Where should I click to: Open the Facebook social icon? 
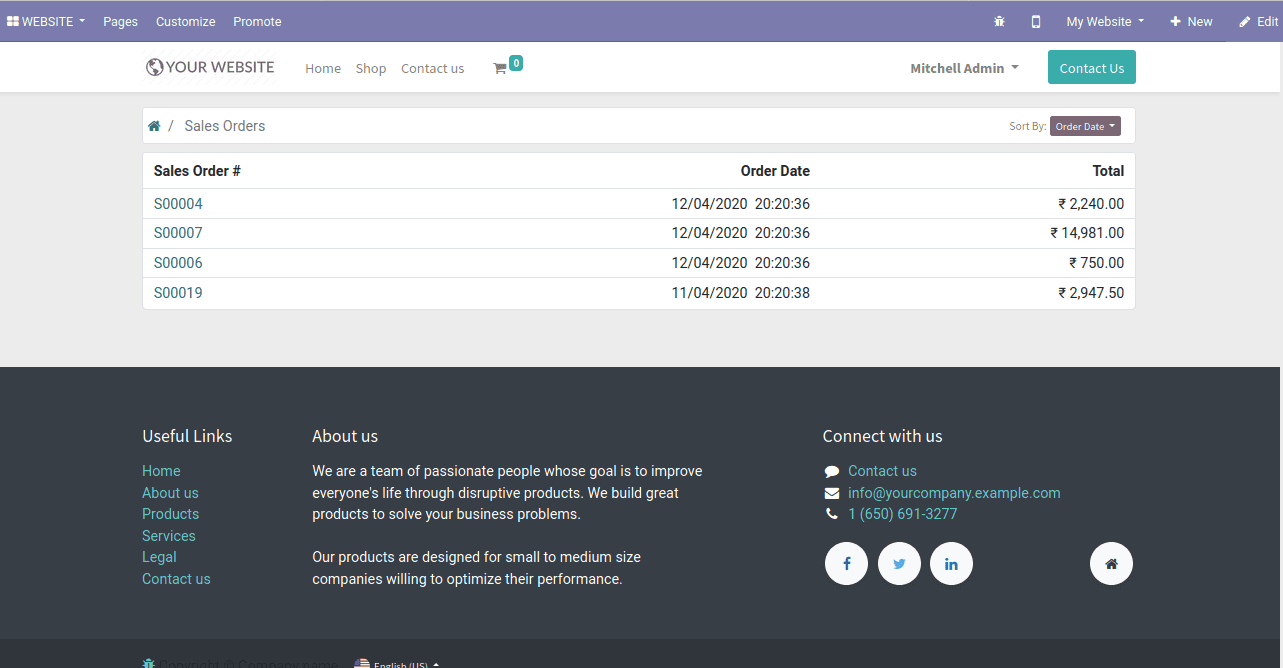[x=846, y=563]
